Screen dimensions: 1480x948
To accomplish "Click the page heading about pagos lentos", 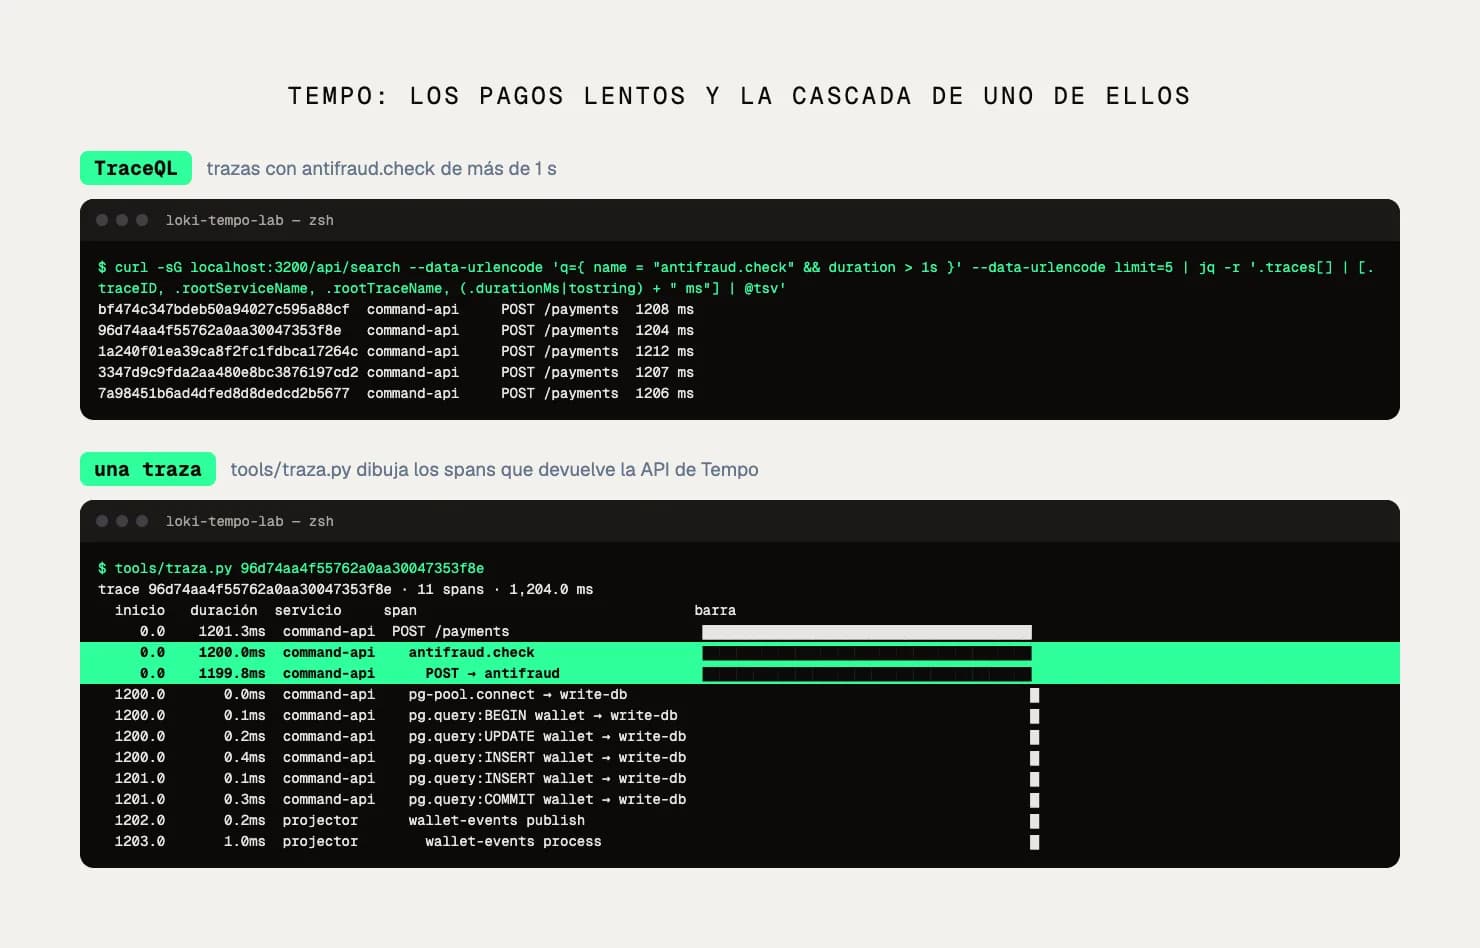I will coord(739,96).
